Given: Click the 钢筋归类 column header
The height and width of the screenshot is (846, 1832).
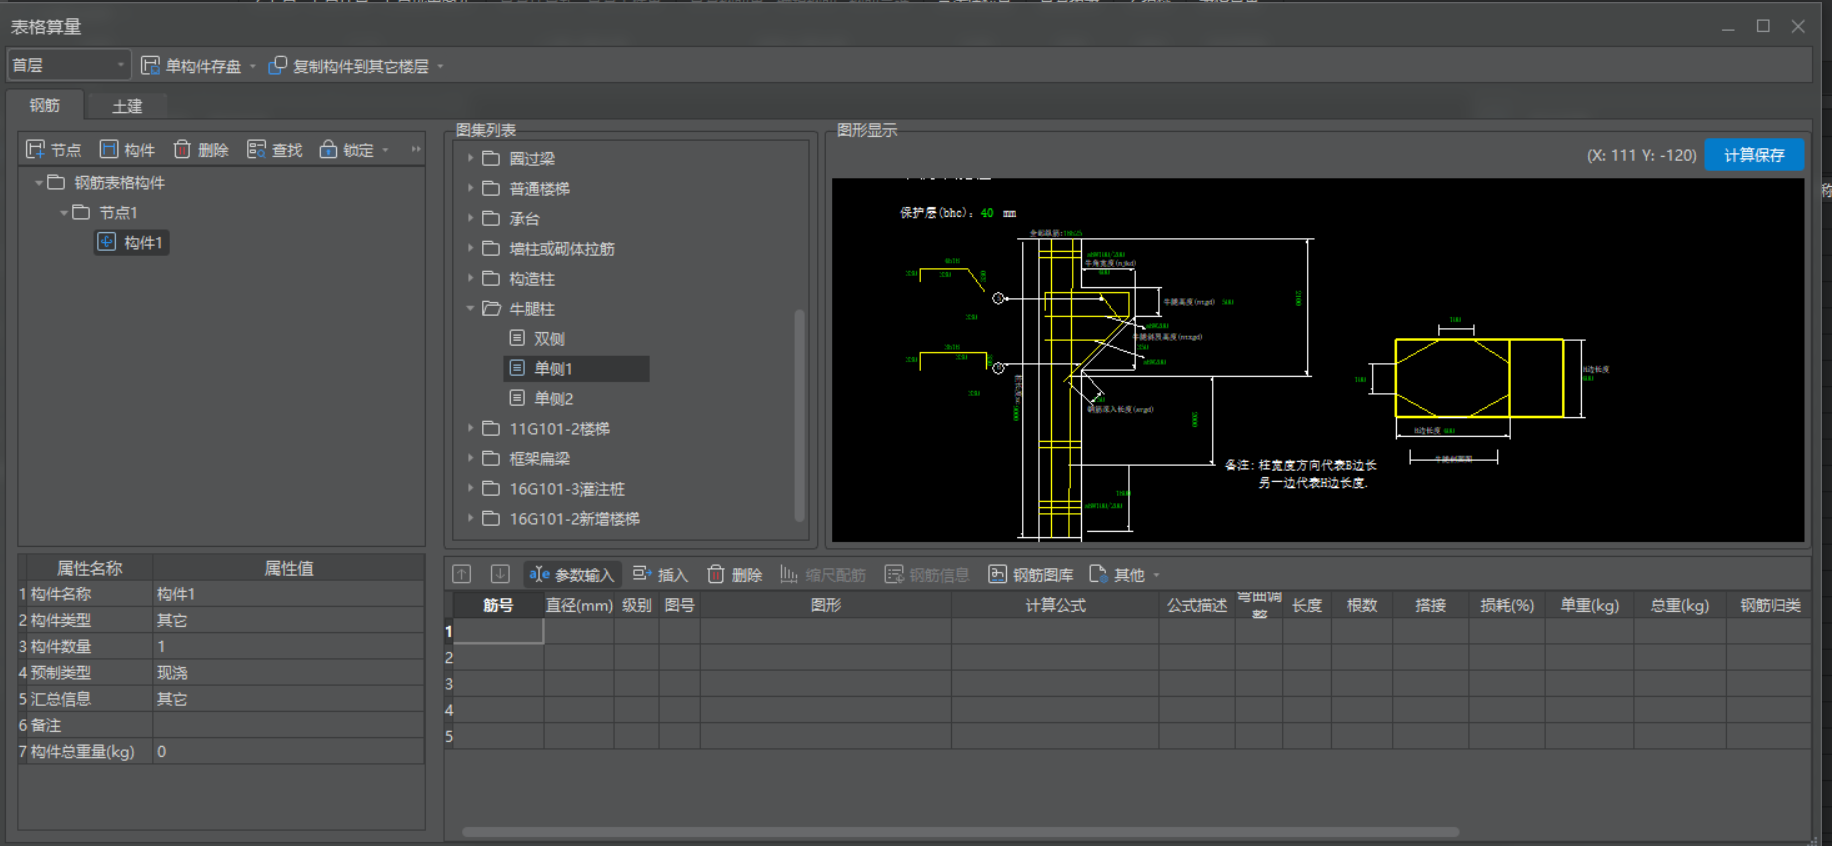Looking at the screenshot, I should (1769, 605).
